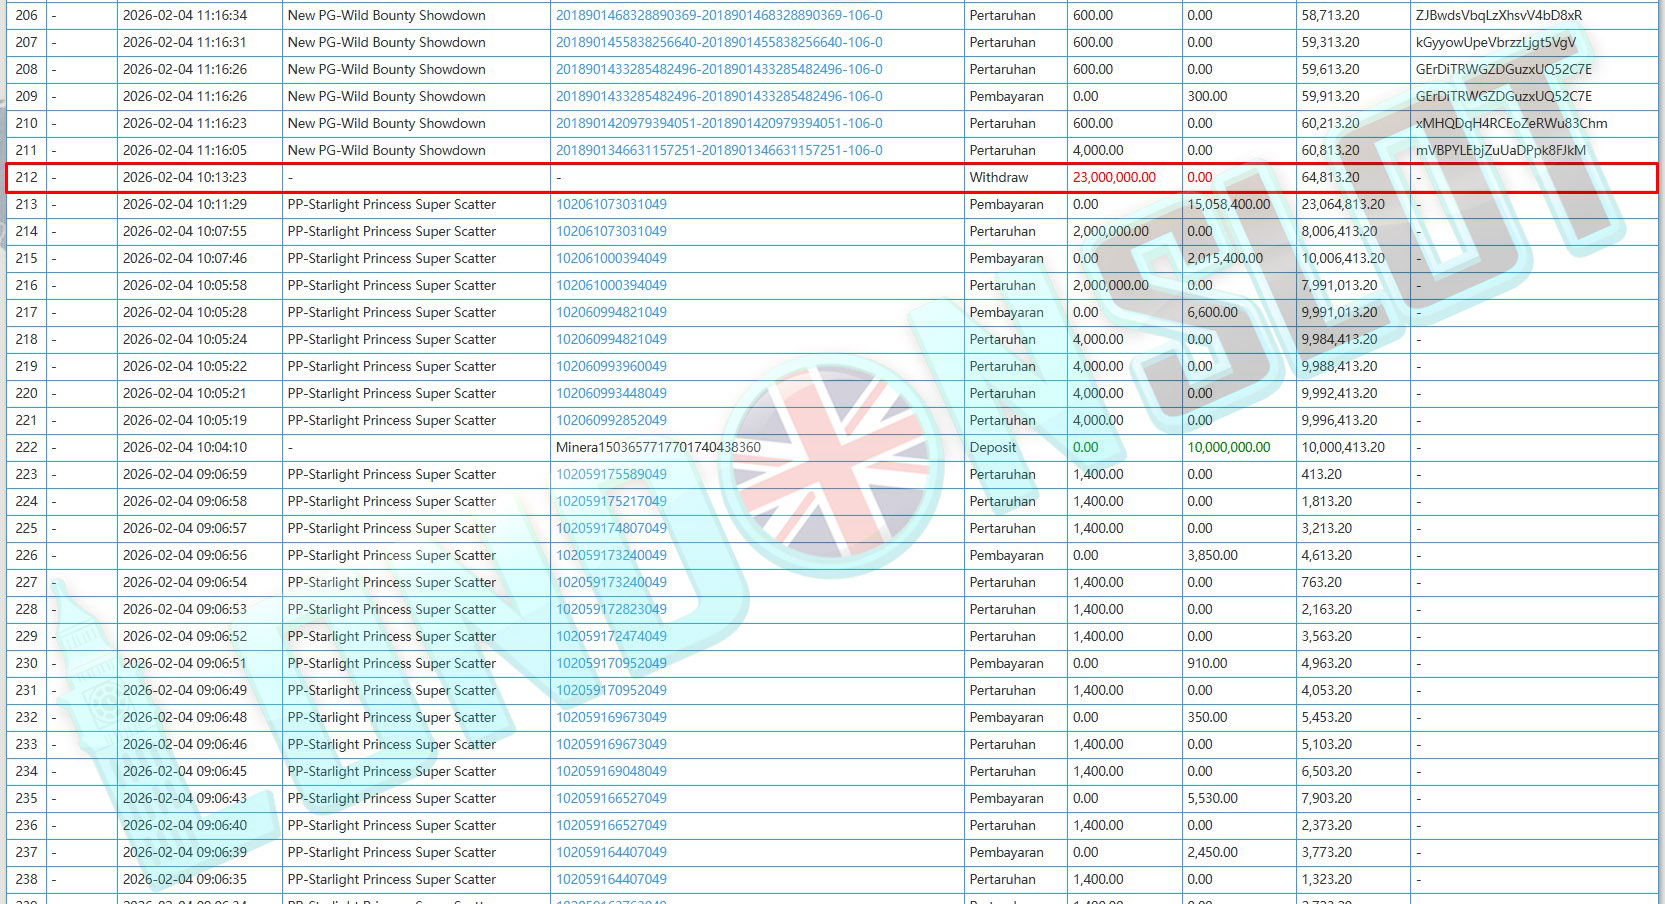Open transaction ID 102059172823049
This screenshot has width=1665, height=904.
(611, 610)
